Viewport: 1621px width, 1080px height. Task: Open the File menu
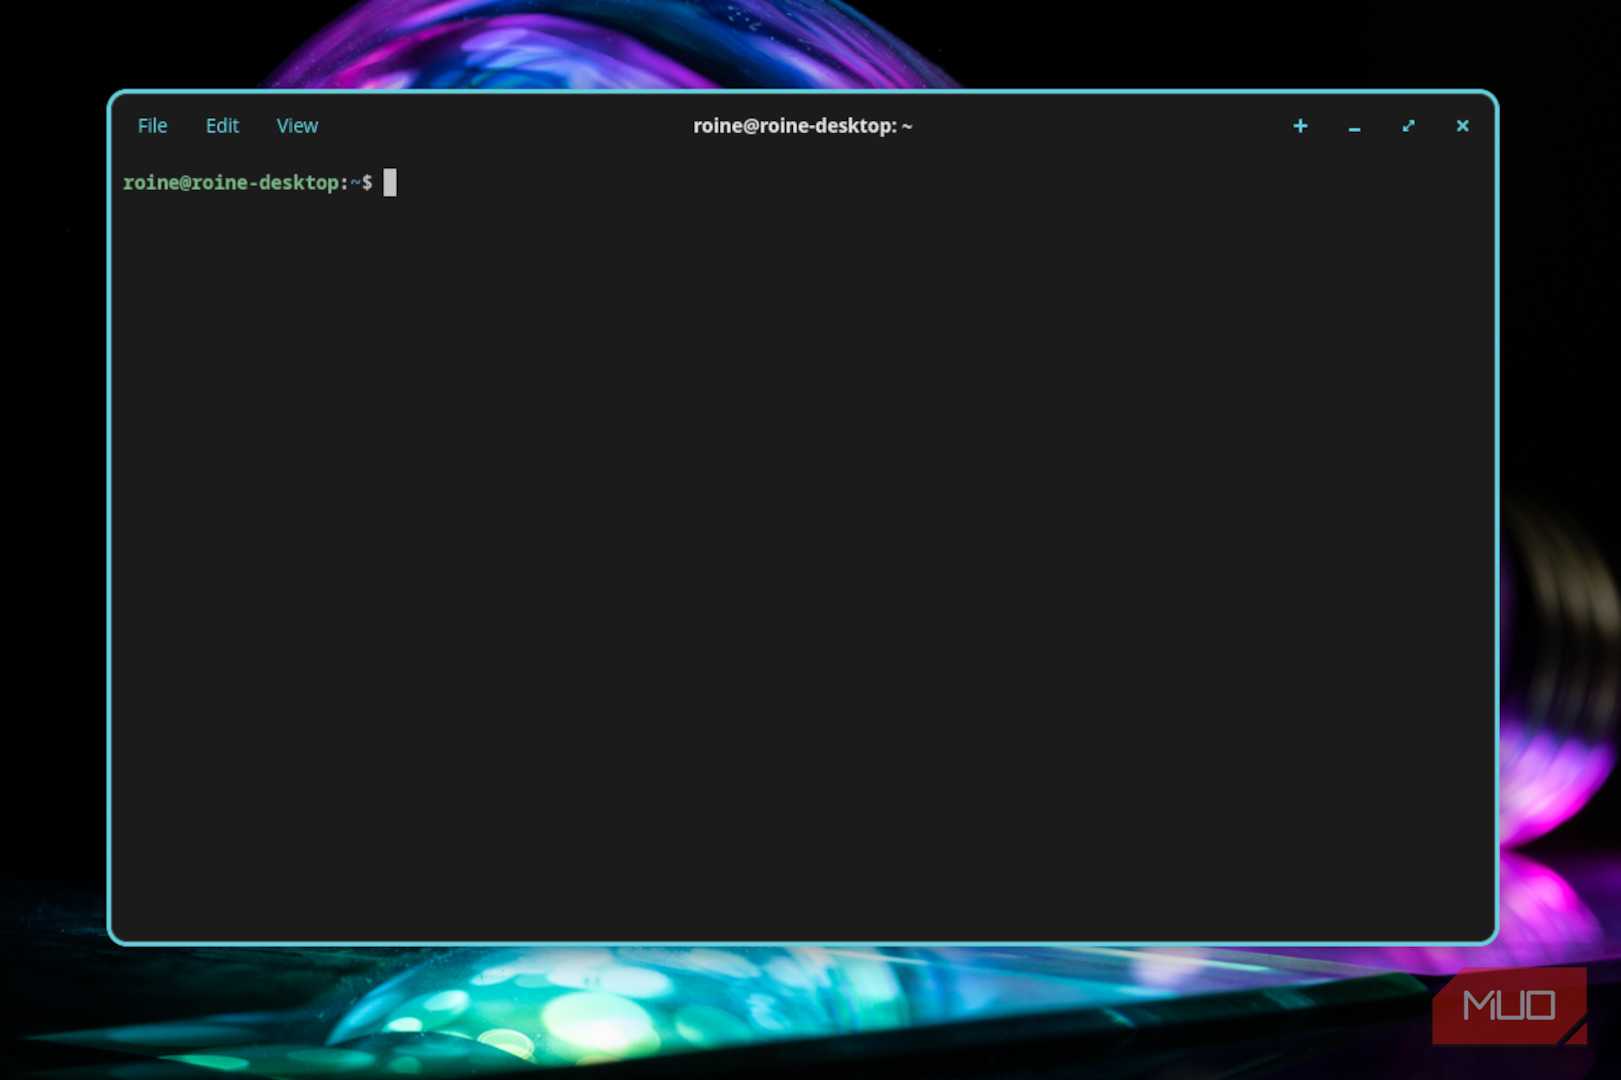pos(152,126)
